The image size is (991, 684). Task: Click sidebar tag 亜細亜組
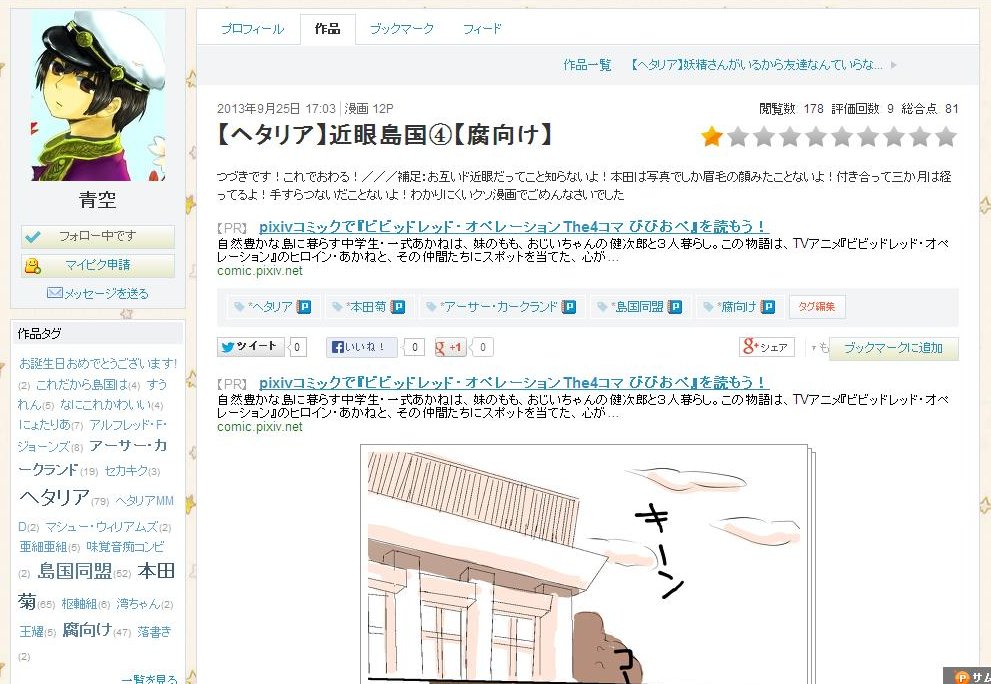point(43,547)
